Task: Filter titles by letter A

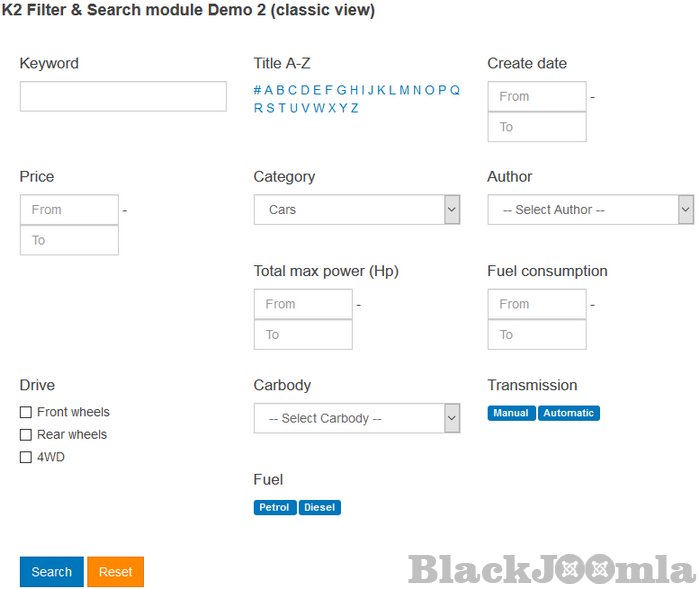Action: click(268, 90)
